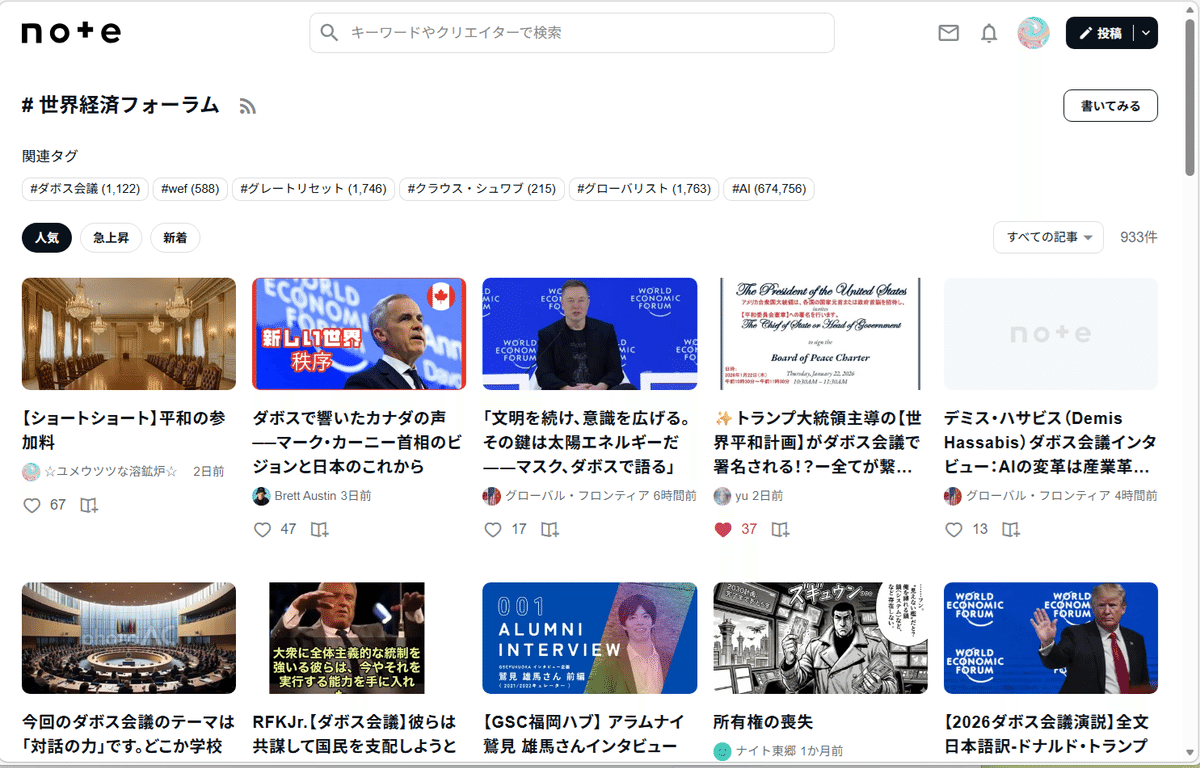The height and width of the screenshot is (768, 1200).
Task: Click your profile avatar icon
Action: pyautogui.click(x=1034, y=33)
